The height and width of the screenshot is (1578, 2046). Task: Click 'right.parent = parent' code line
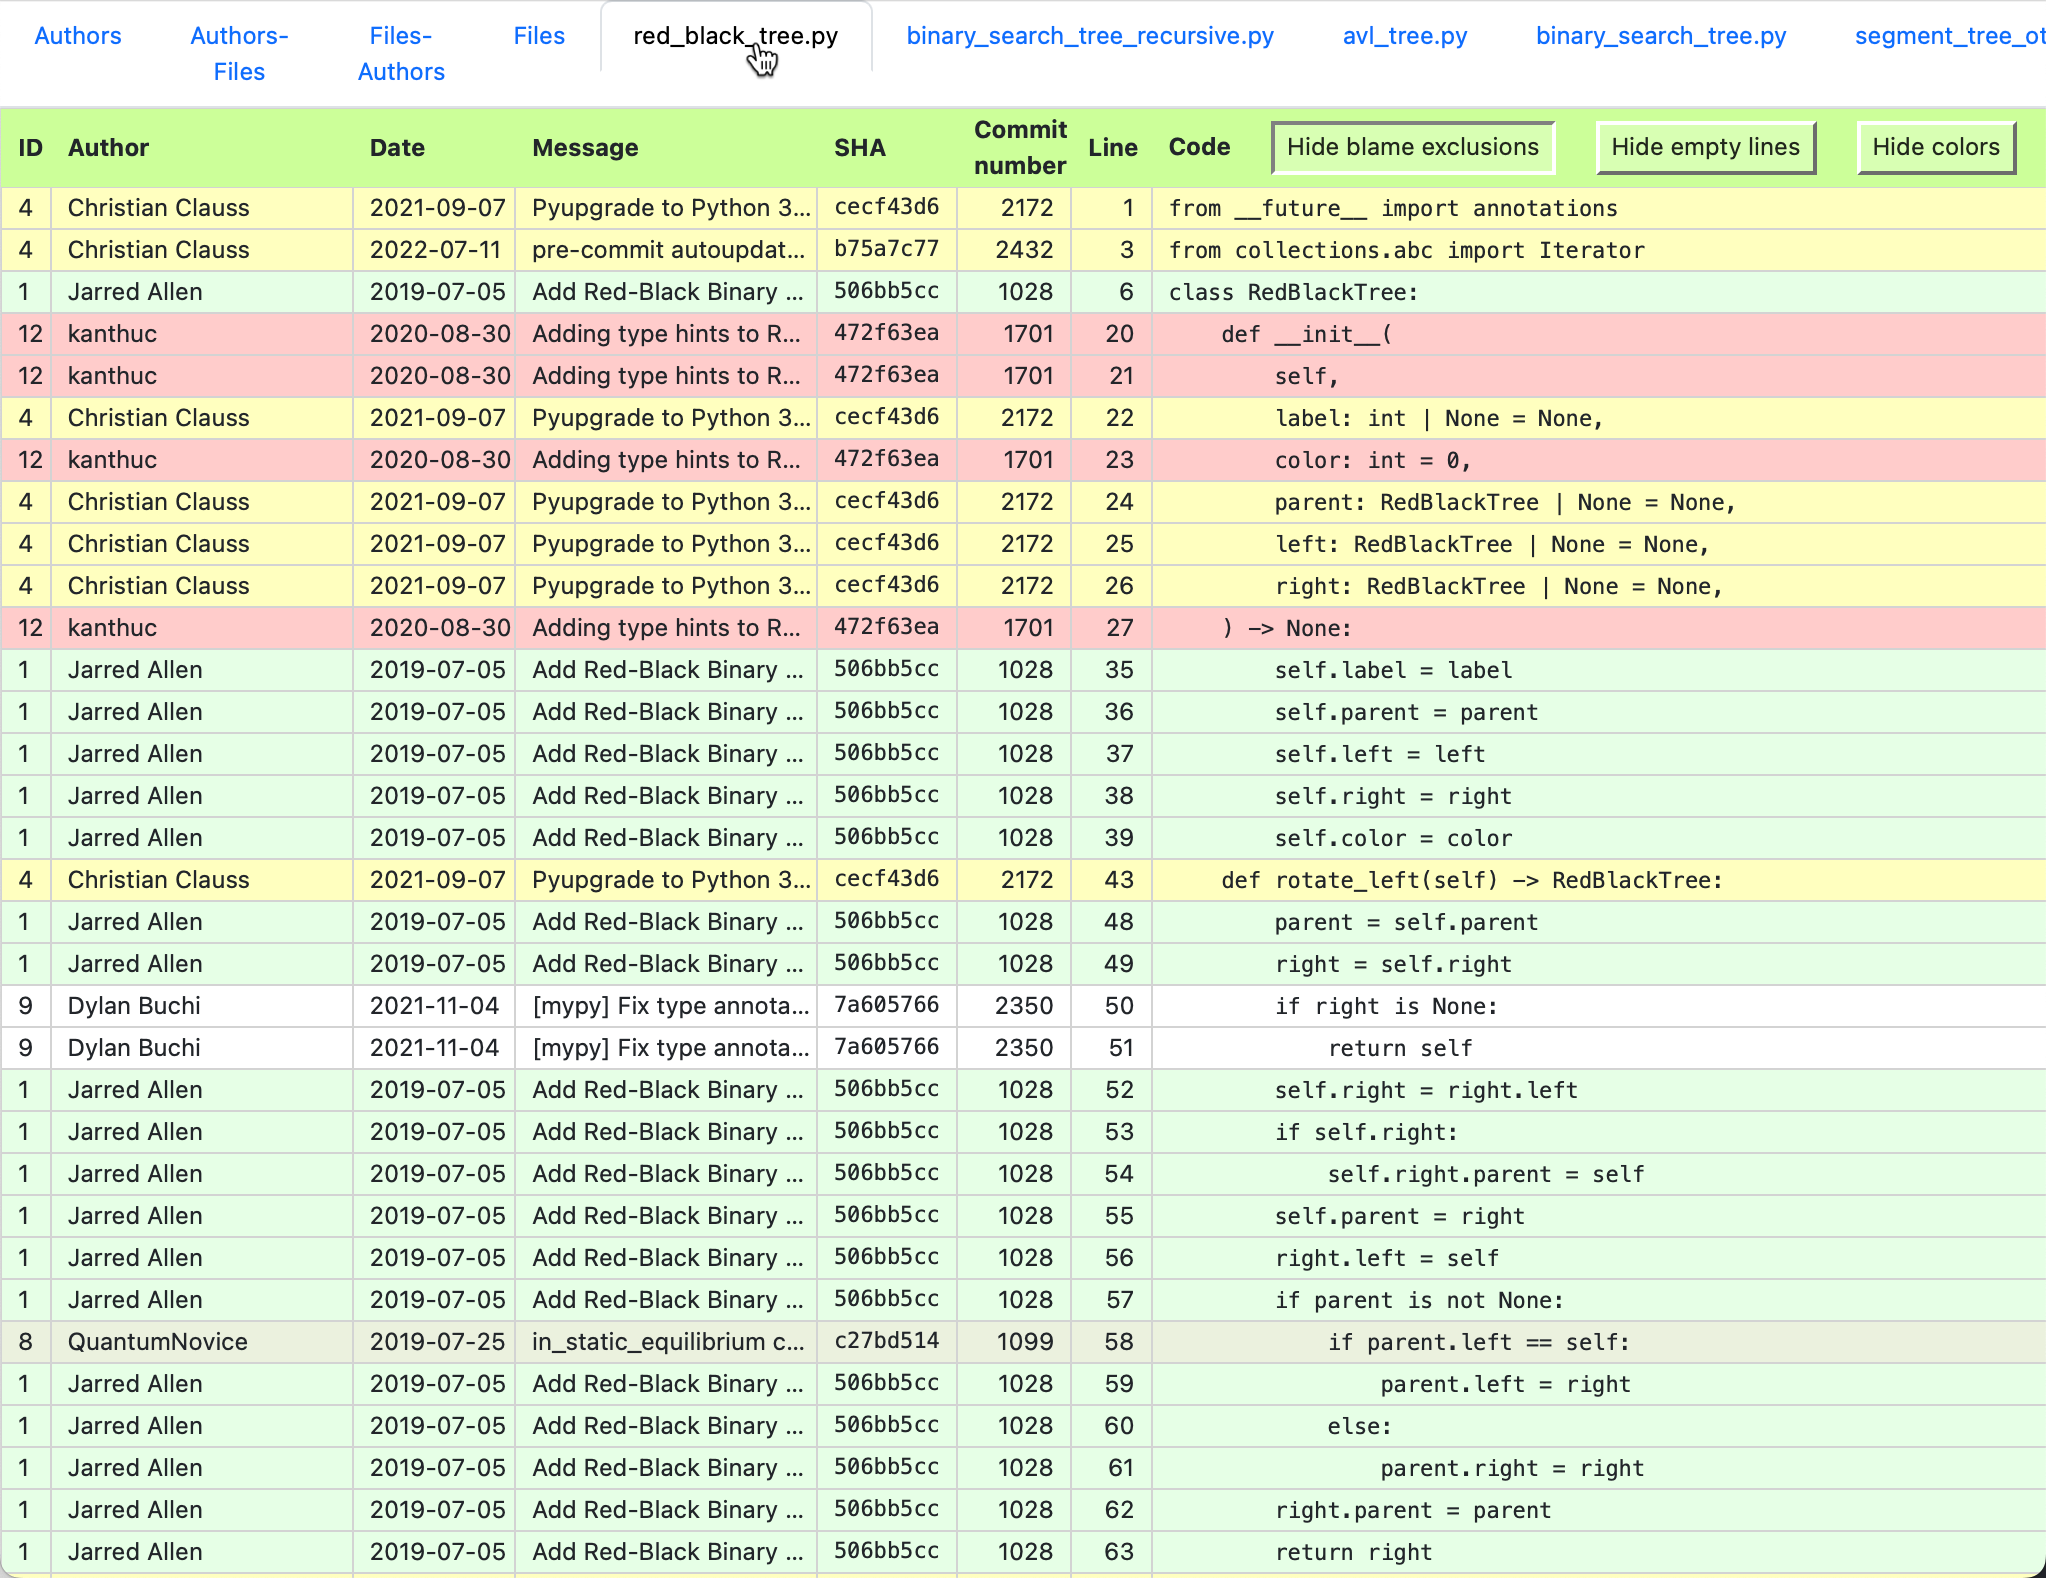point(1413,1510)
